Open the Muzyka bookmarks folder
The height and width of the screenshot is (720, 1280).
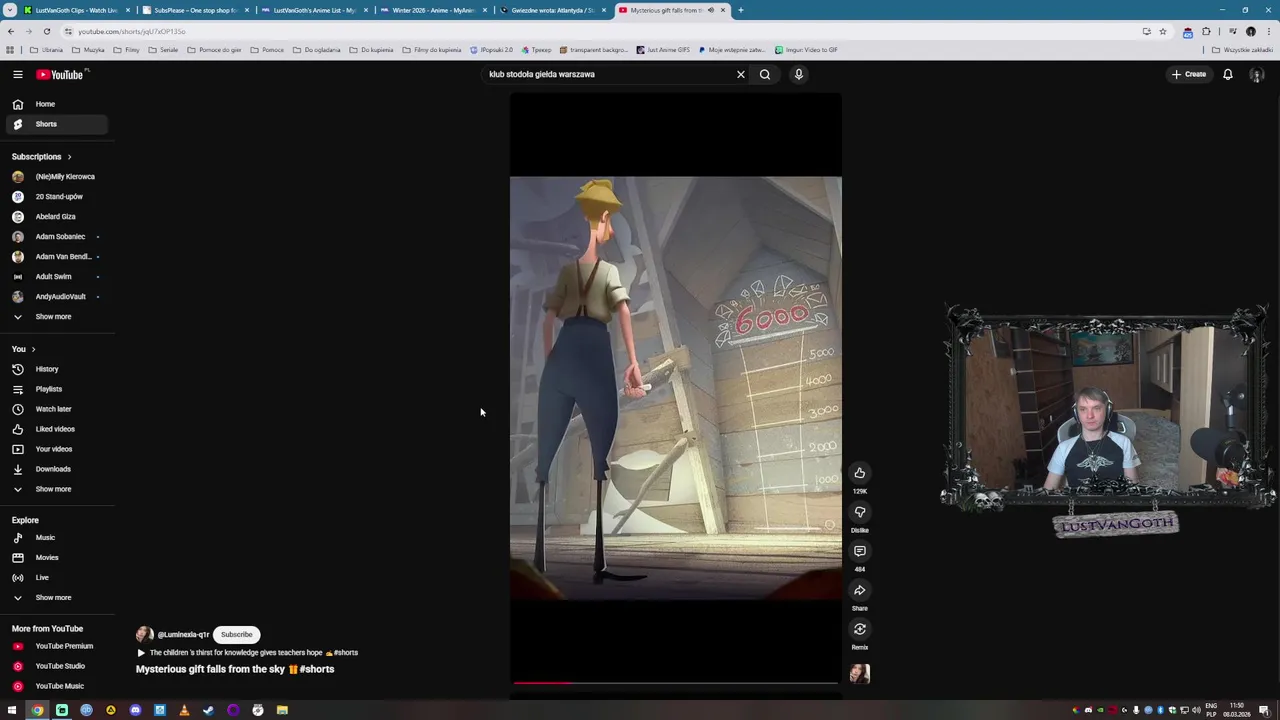tap(88, 50)
